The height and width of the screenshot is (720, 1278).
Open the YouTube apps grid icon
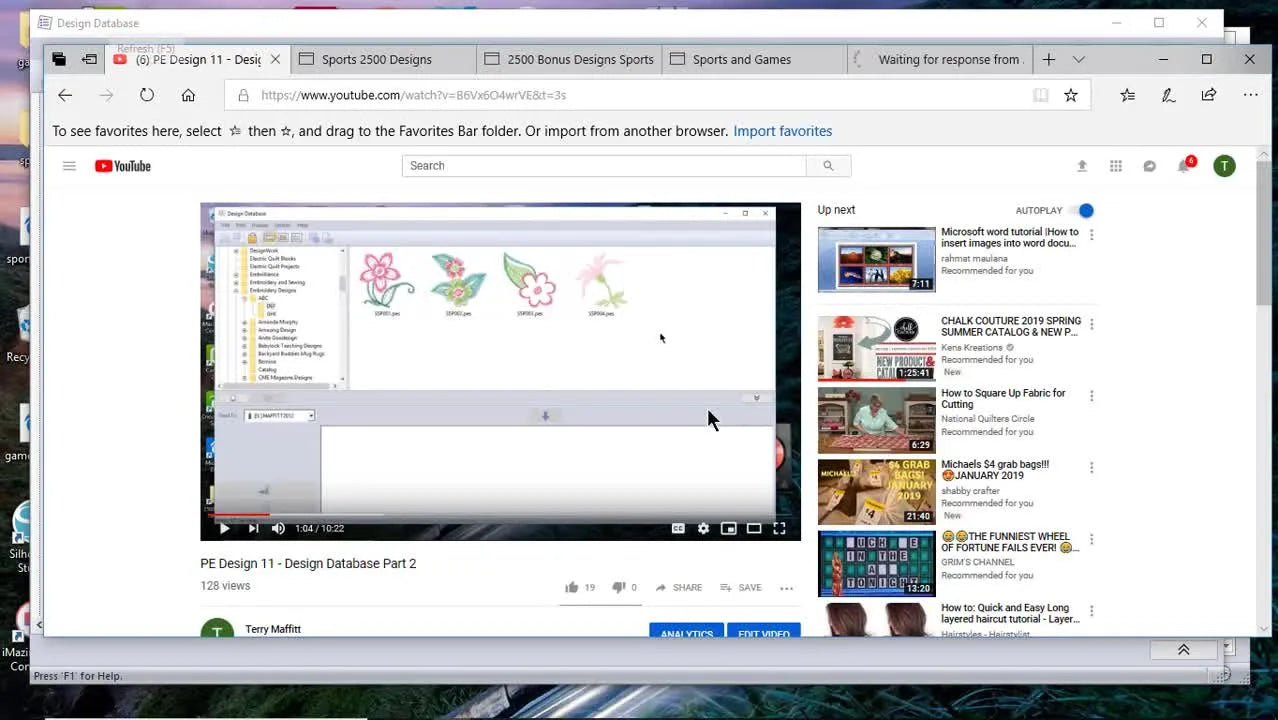(1116, 166)
